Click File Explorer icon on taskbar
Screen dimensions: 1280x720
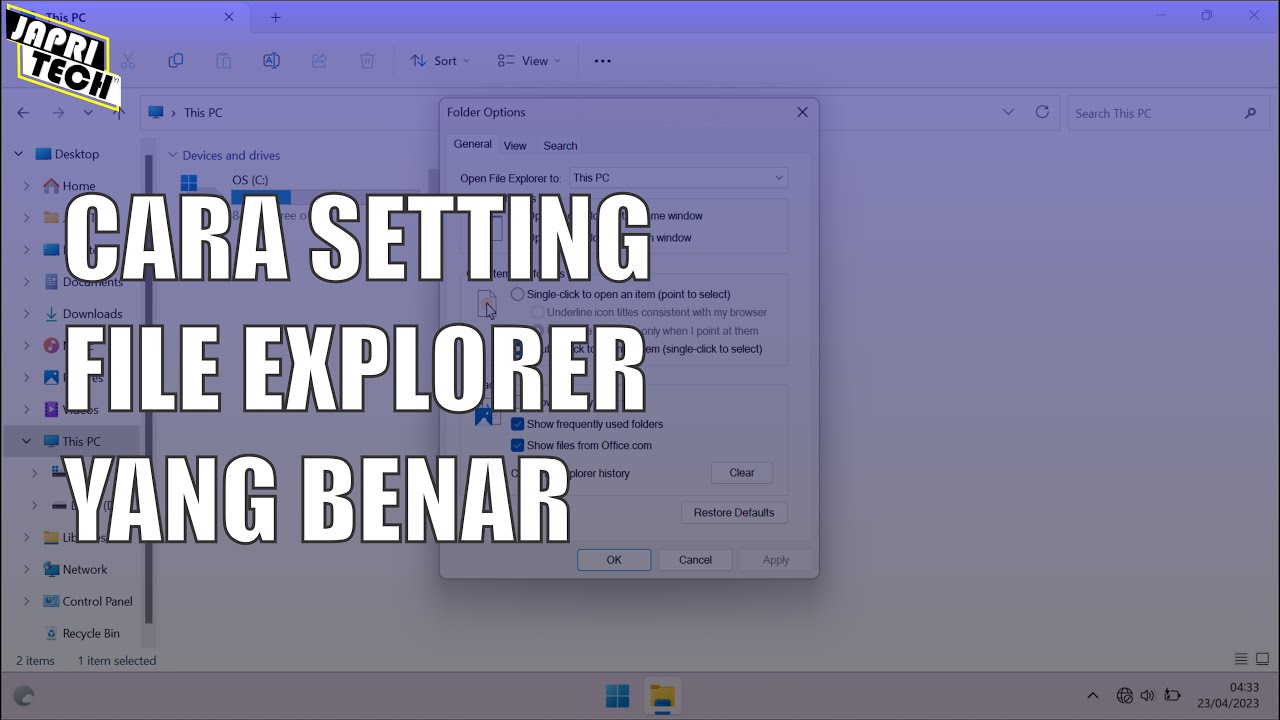(662, 696)
